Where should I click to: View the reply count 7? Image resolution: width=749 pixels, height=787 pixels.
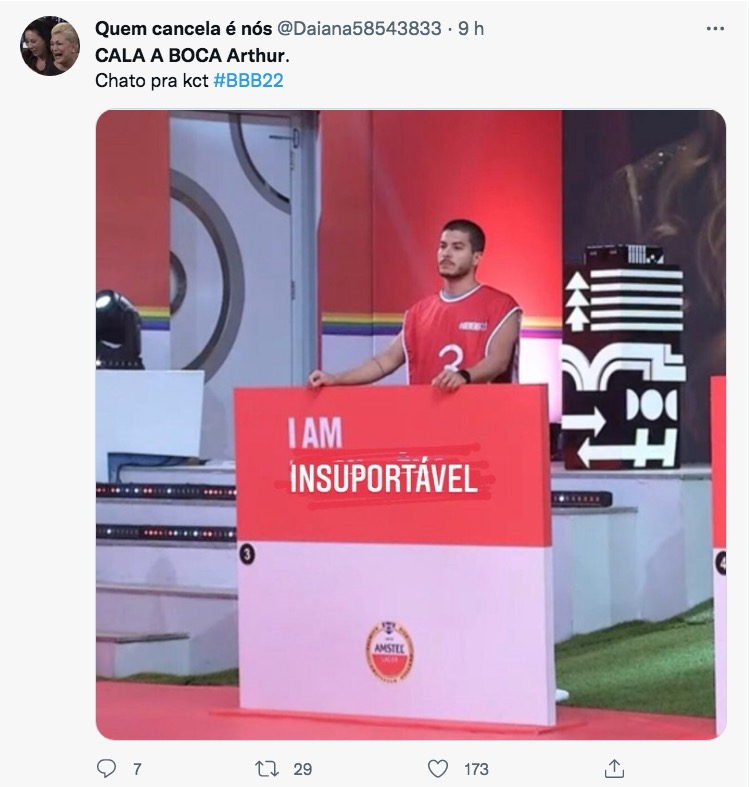click(137, 769)
